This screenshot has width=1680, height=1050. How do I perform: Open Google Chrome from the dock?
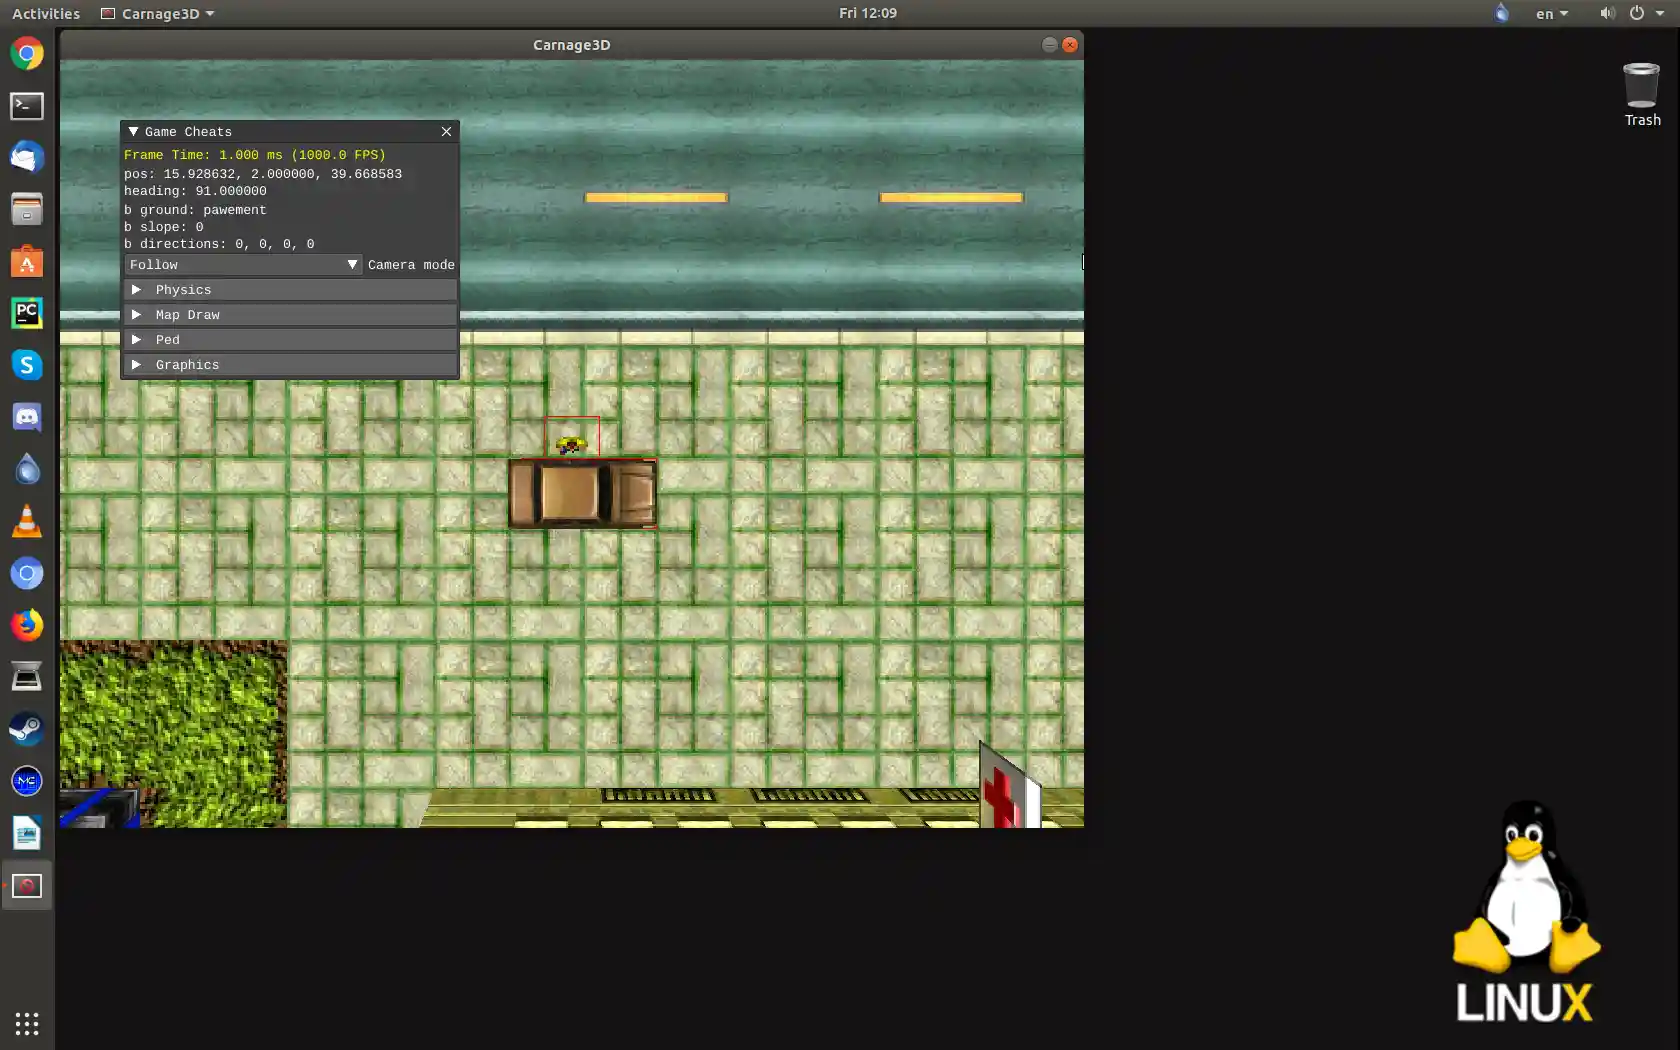pyautogui.click(x=26, y=53)
